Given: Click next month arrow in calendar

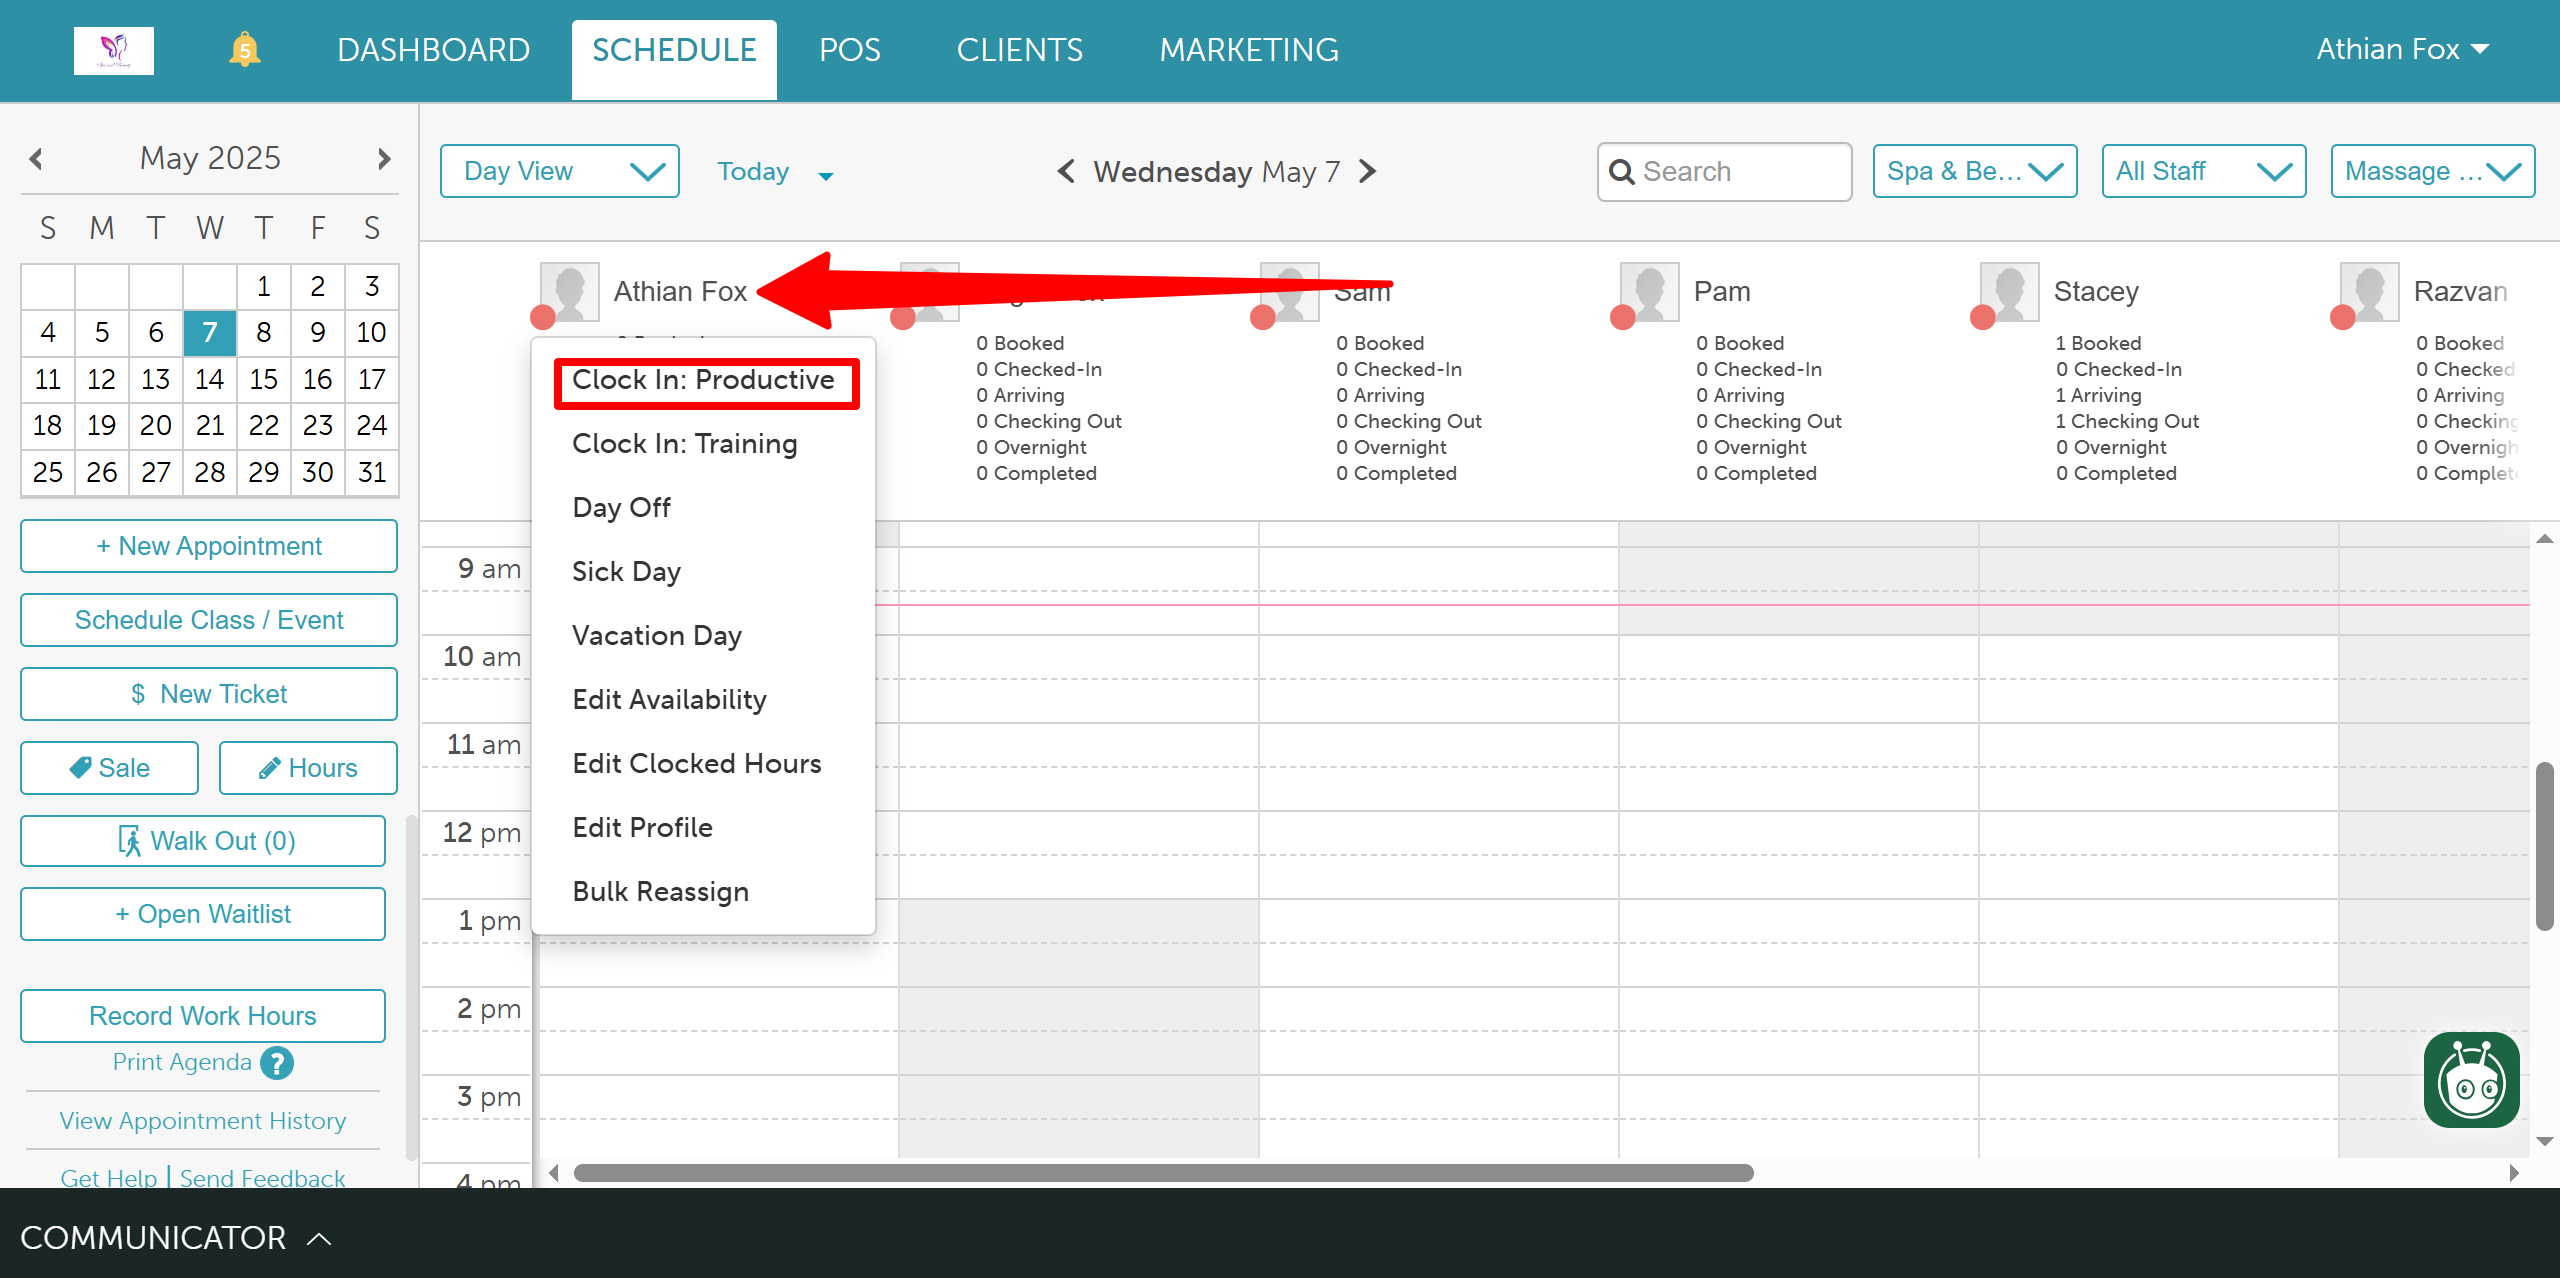Looking at the screenshot, I should [x=384, y=159].
